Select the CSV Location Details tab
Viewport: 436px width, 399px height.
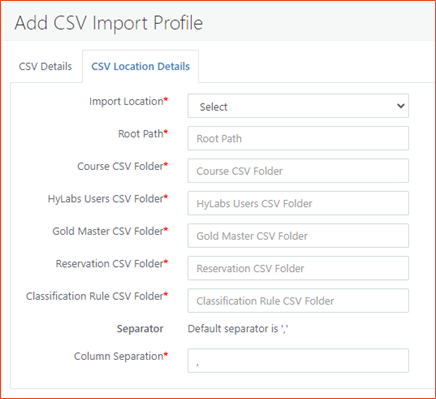coord(140,66)
